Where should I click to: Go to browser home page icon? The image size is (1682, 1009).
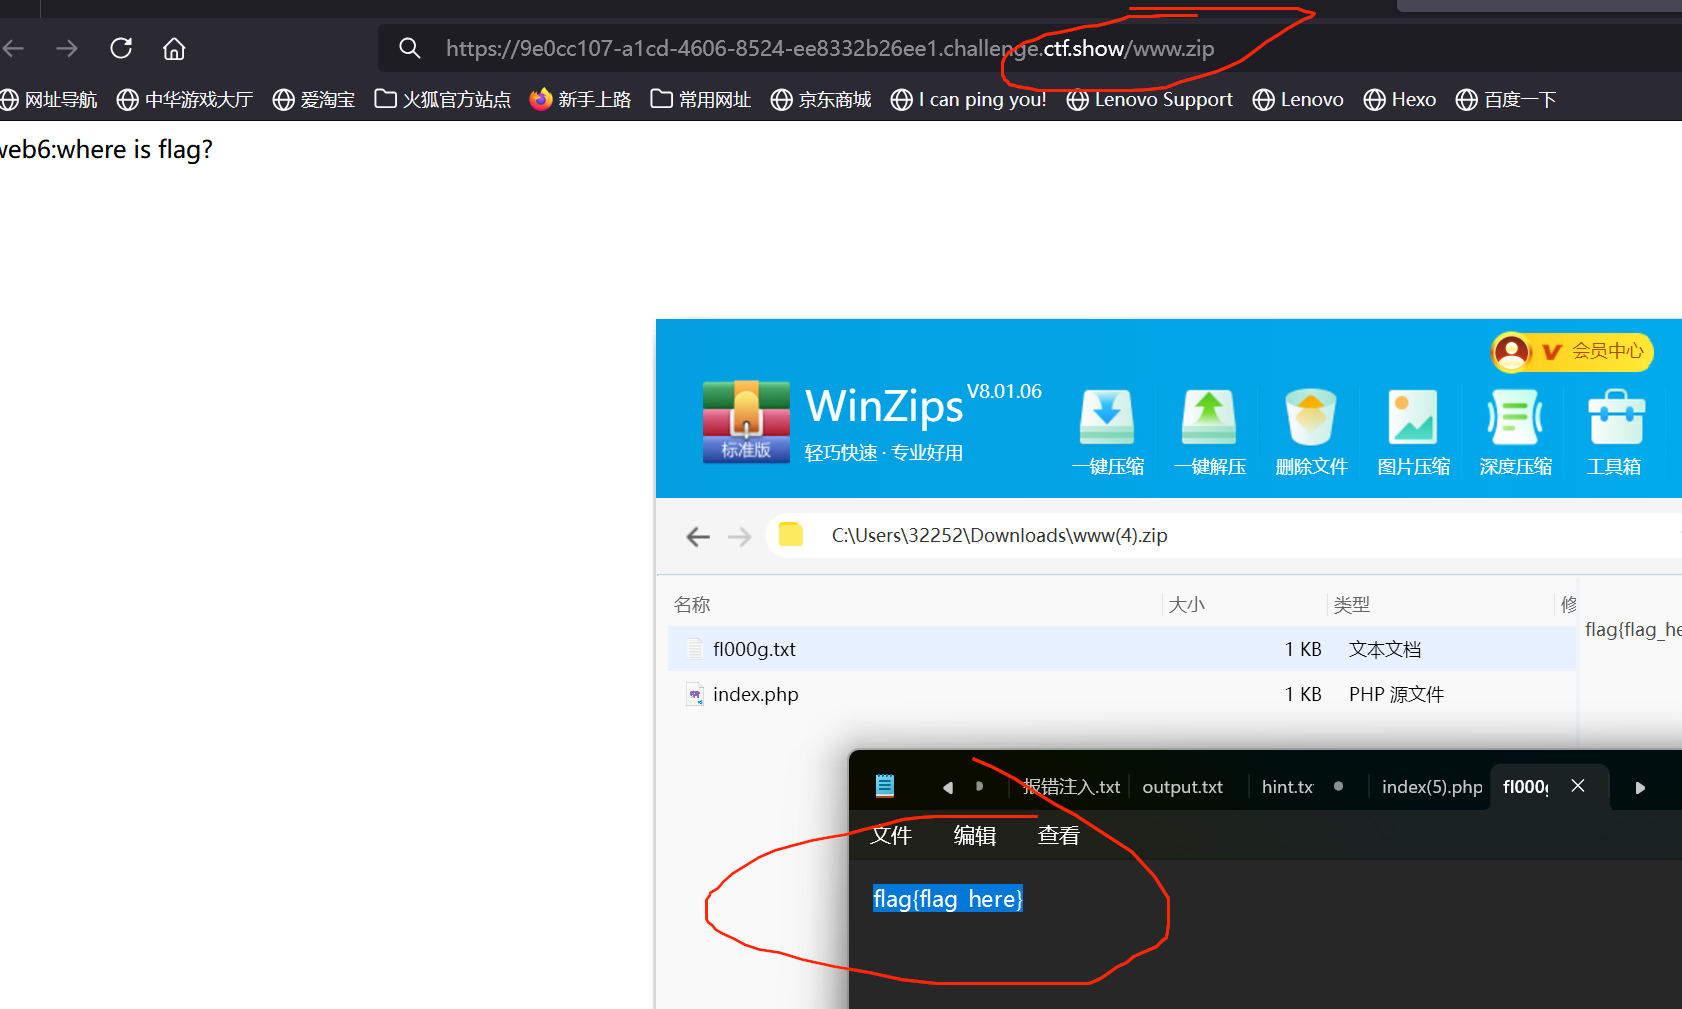click(x=174, y=48)
